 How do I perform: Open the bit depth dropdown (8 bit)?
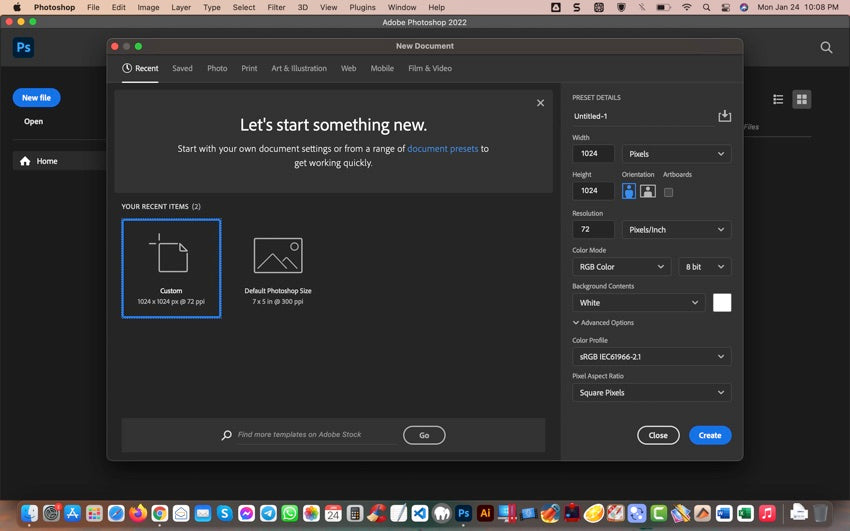[705, 267]
